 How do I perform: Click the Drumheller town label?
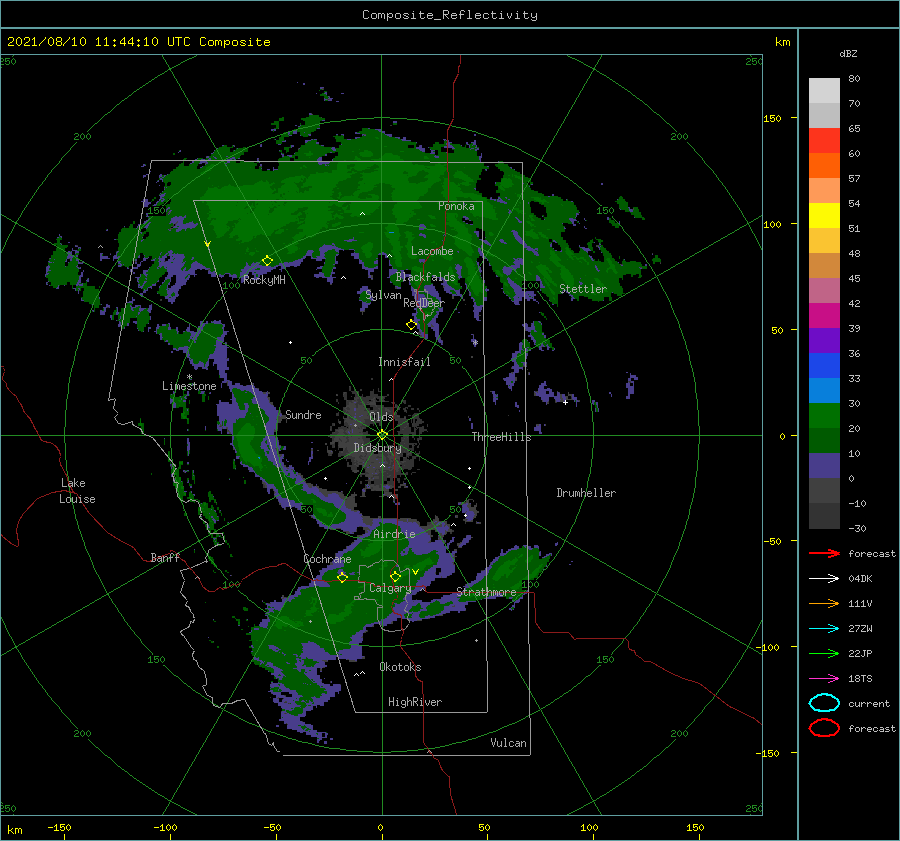pos(586,493)
